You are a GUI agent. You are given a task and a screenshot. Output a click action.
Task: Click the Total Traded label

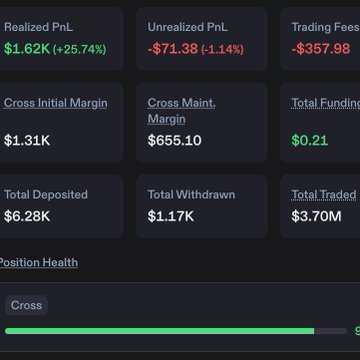click(324, 195)
